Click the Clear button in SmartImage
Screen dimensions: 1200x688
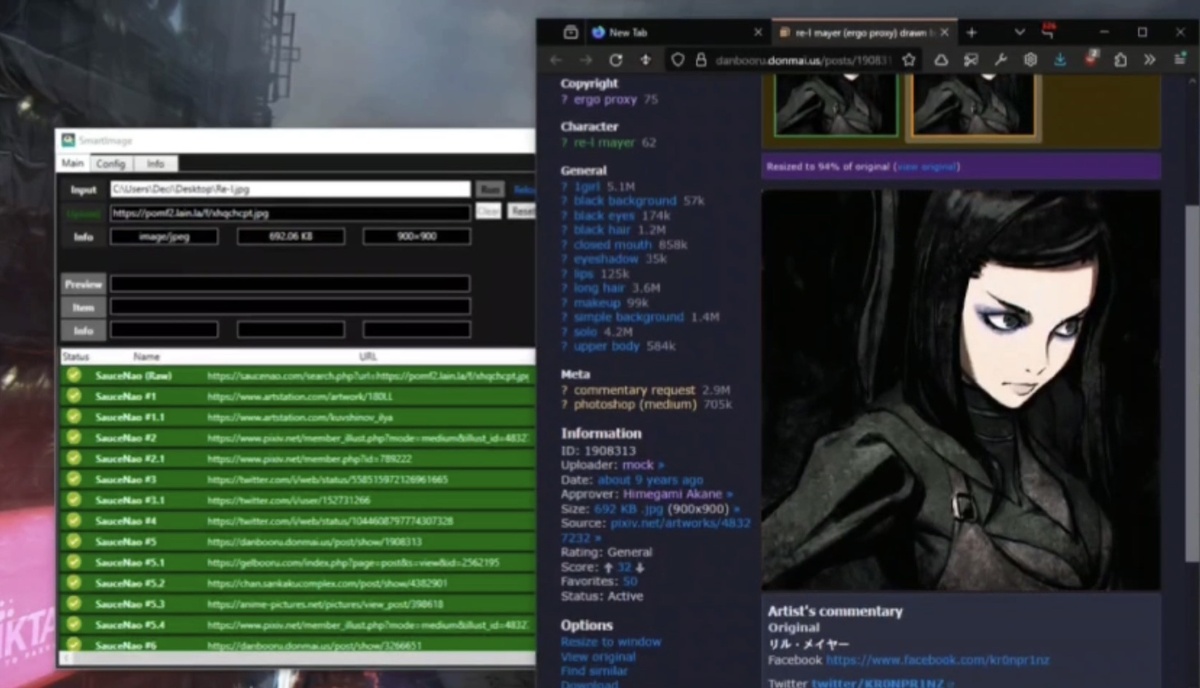click(488, 212)
